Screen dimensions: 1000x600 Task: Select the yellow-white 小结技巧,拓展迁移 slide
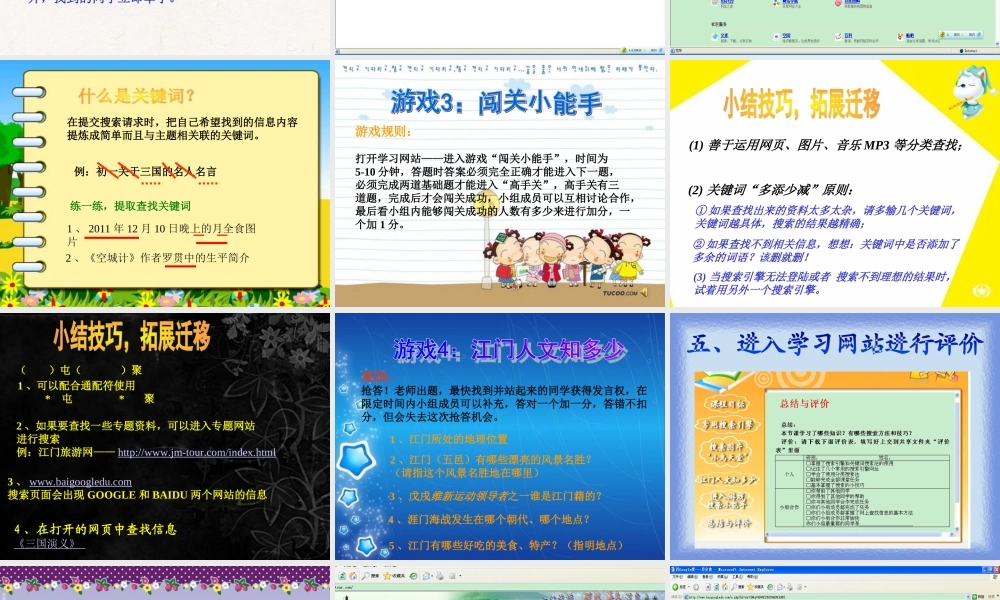(x=835, y=184)
